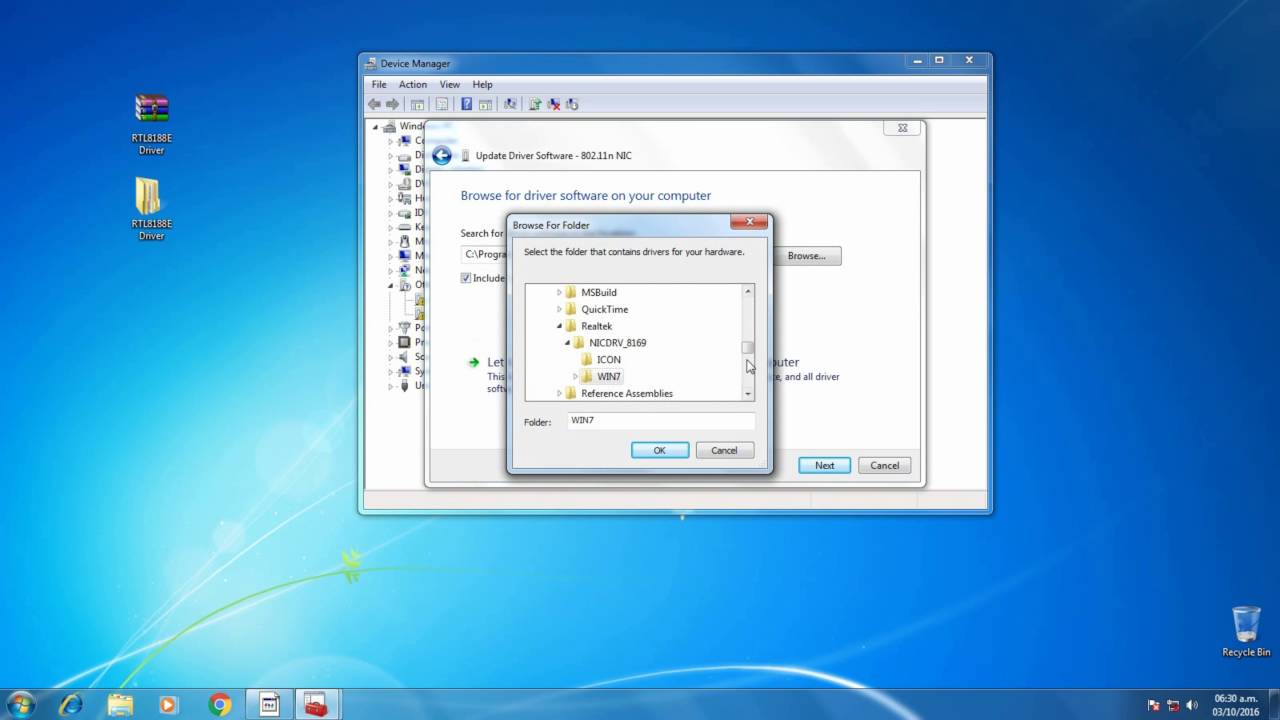Select the Recycle Bin desktop icon
This screenshot has width=1280, height=720.
[x=1246, y=631]
